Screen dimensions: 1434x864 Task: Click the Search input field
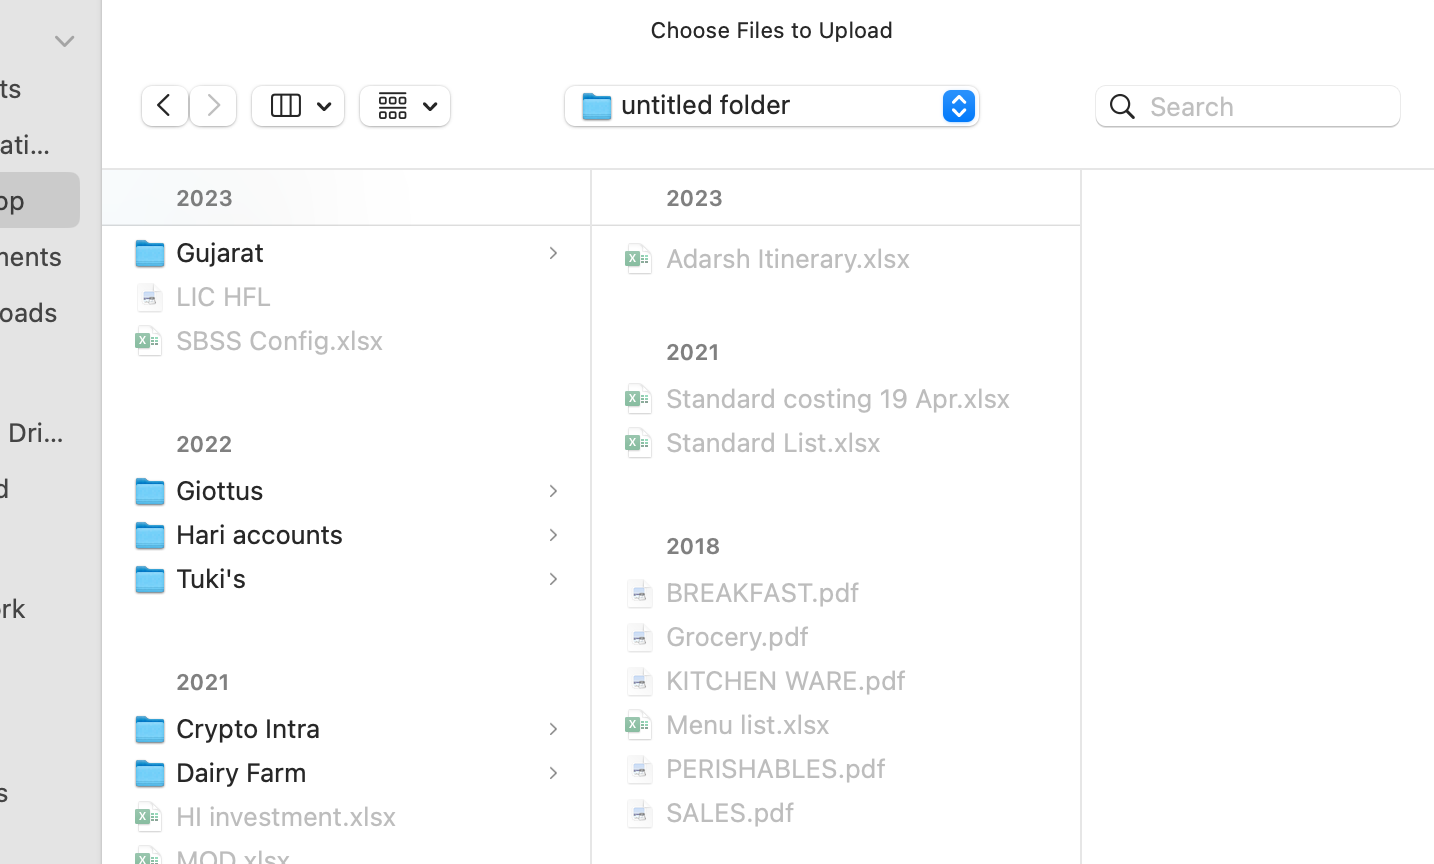[1266, 106]
